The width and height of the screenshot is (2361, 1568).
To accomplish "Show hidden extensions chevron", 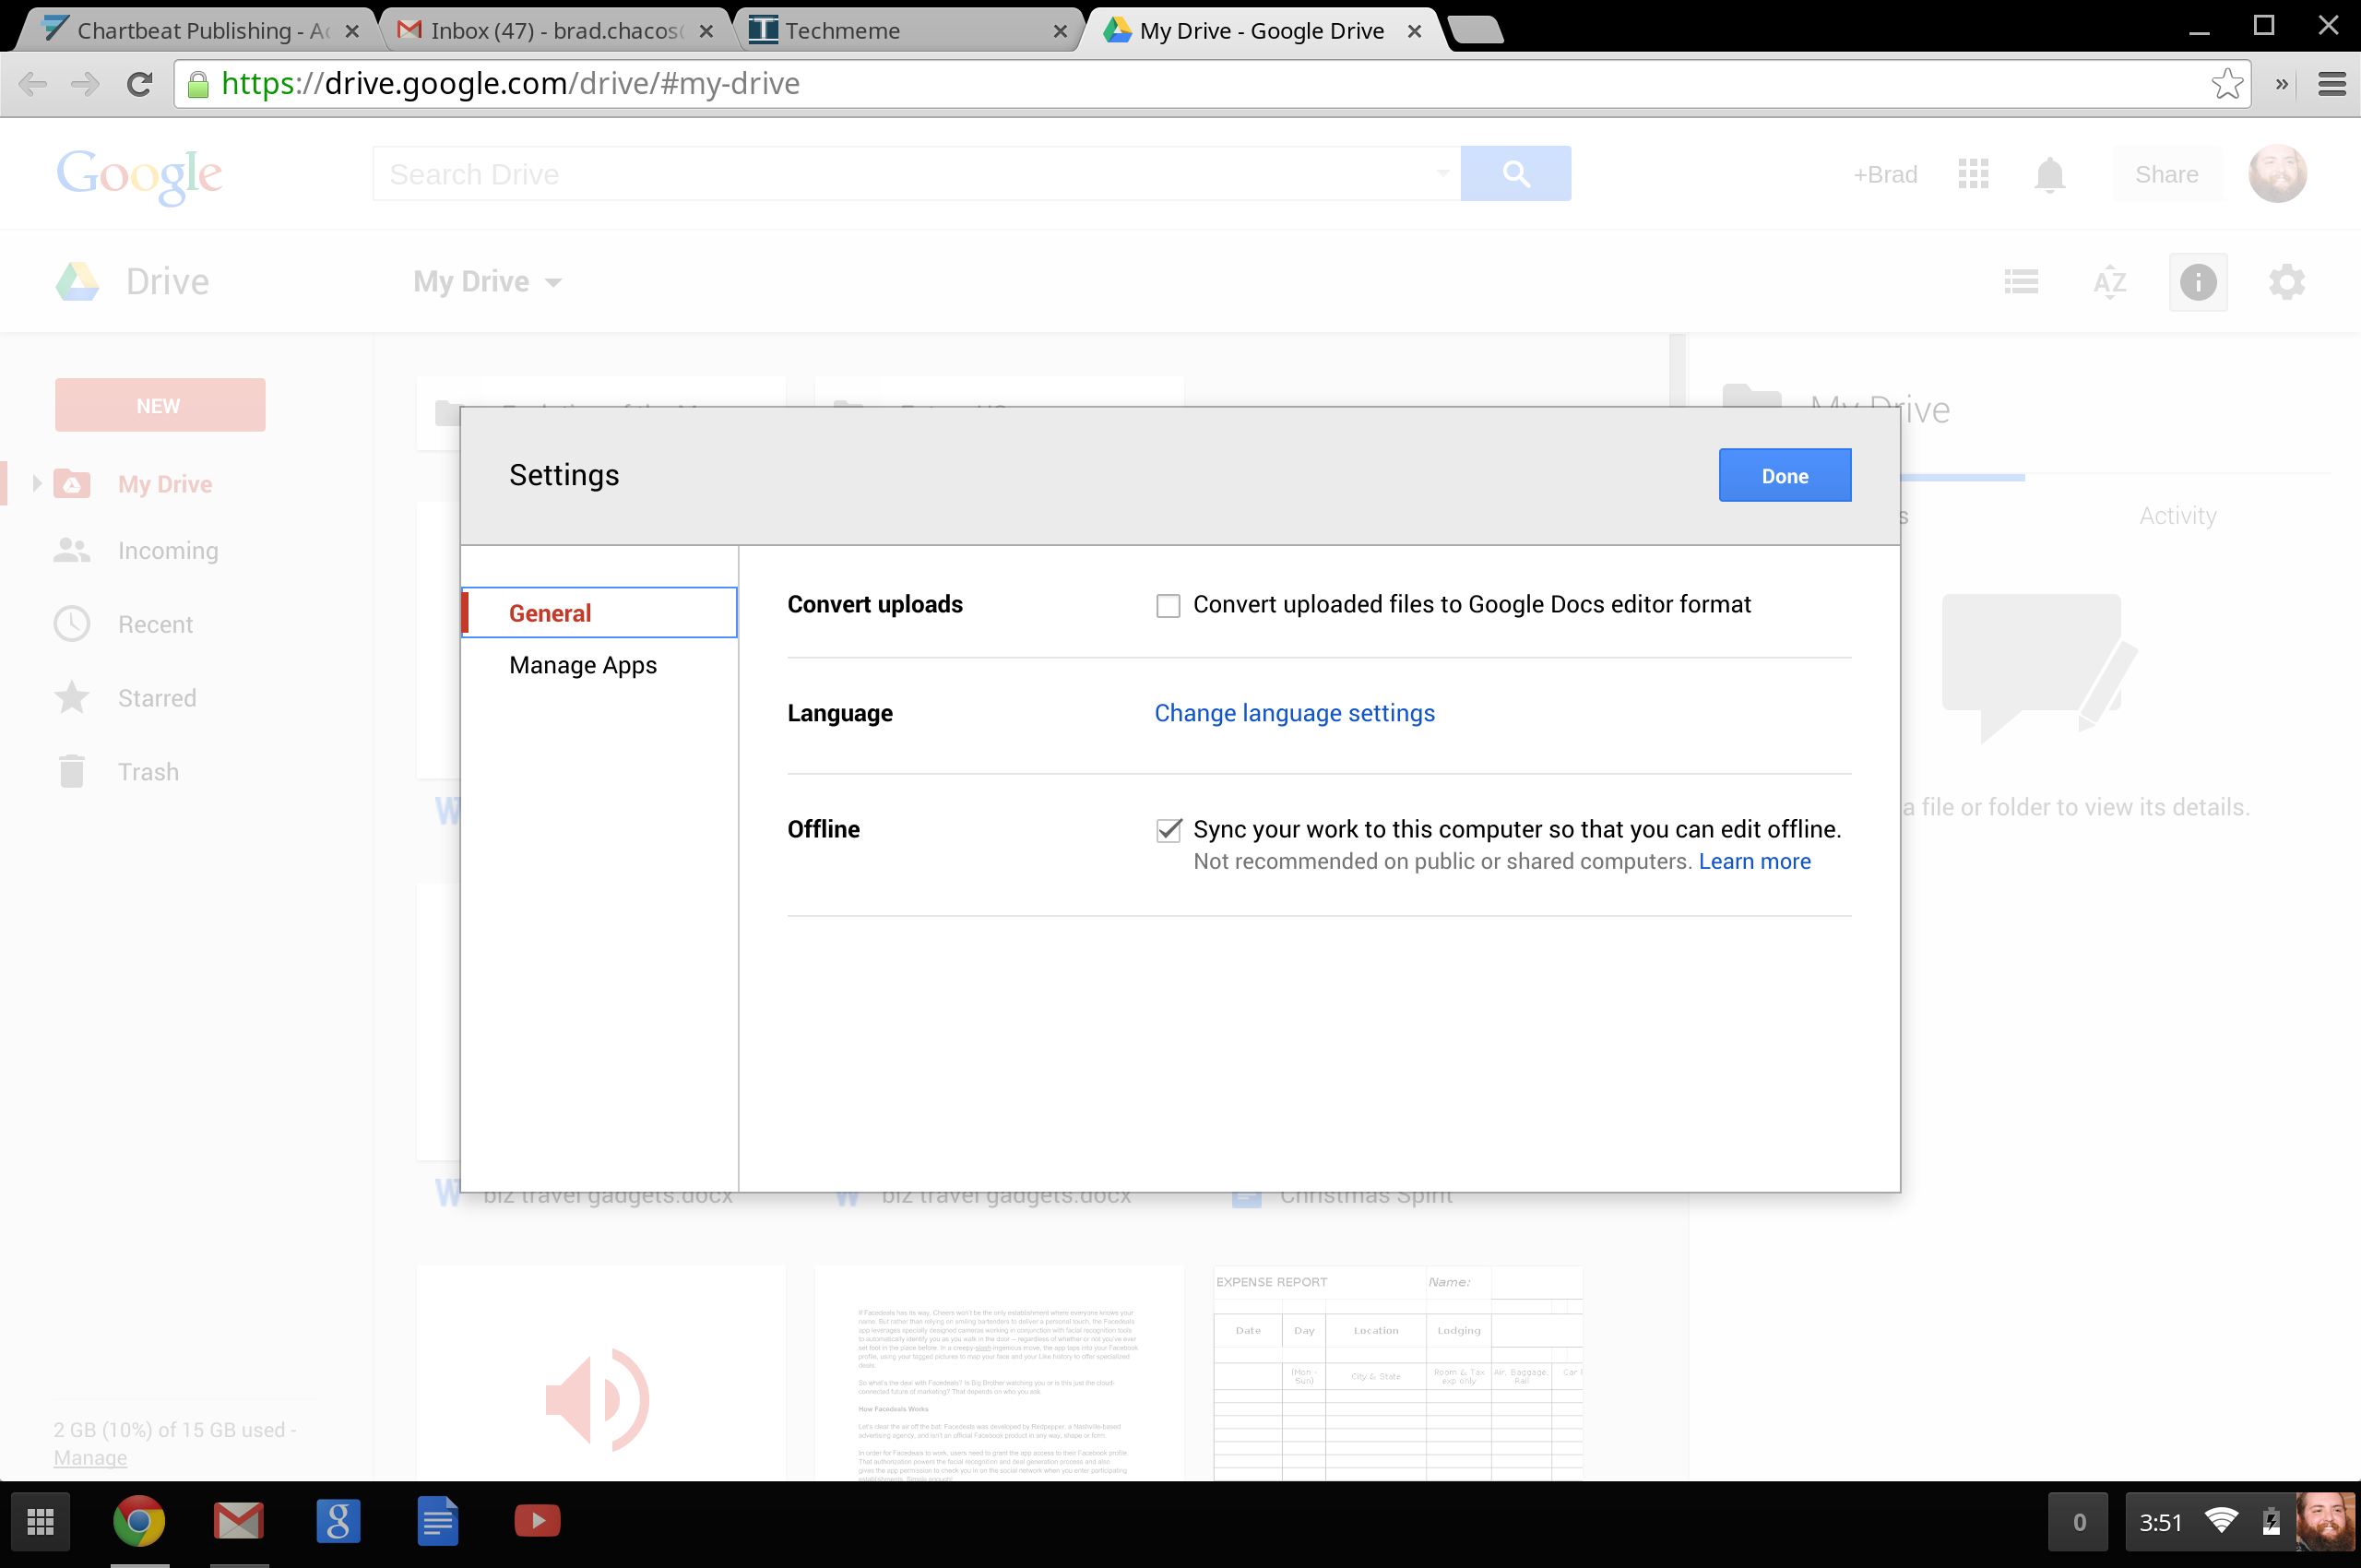I will [x=2281, y=85].
